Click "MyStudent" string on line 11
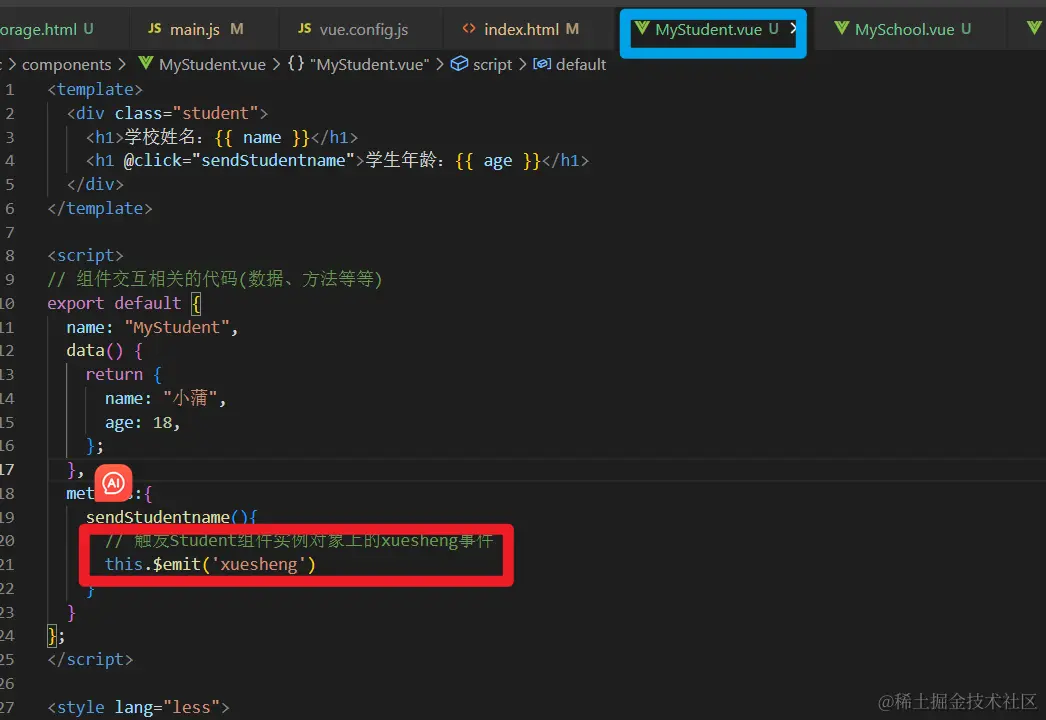Viewport: 1046px width, 720px height. [x=177, y=327]
